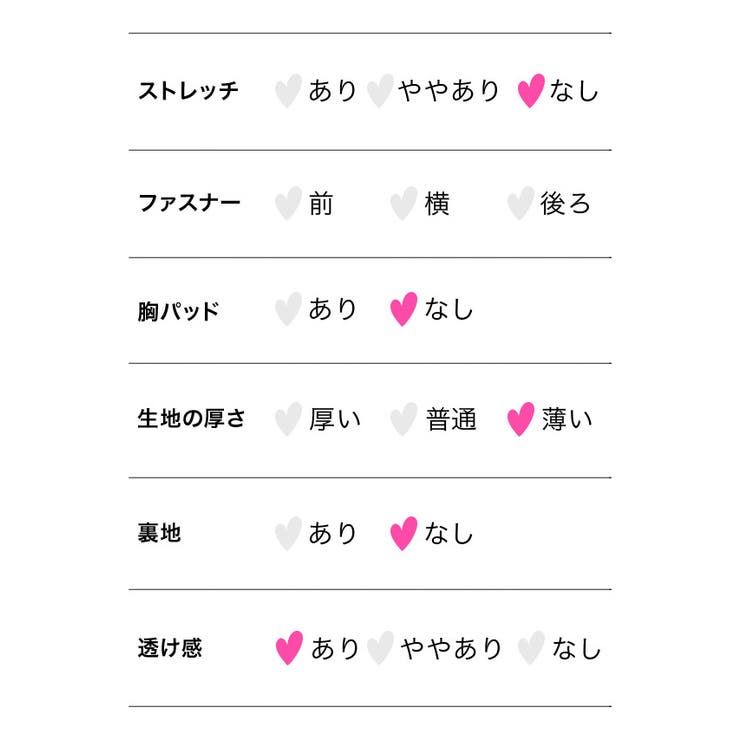Click the 透け感 row label
Screen dimensions: 740x740
pyautogui.click(x=169, y=648)
